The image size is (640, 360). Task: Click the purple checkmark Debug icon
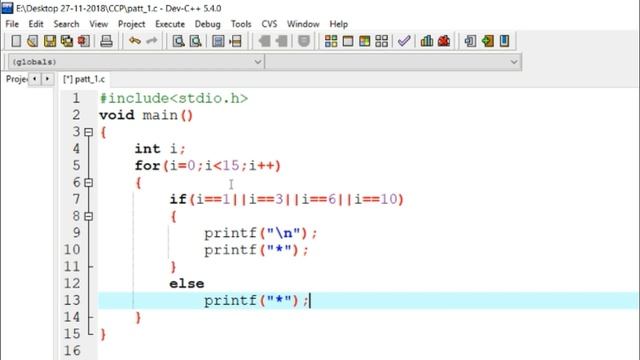click(404, 41)
